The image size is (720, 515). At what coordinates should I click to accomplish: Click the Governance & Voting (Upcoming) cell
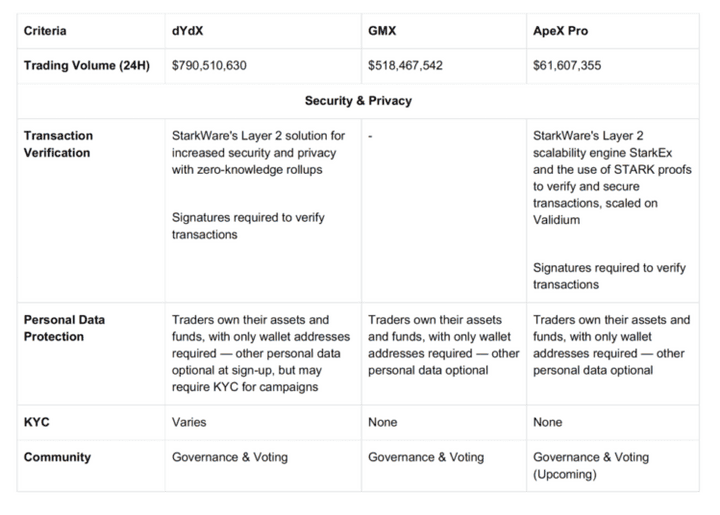click(592, 465)
